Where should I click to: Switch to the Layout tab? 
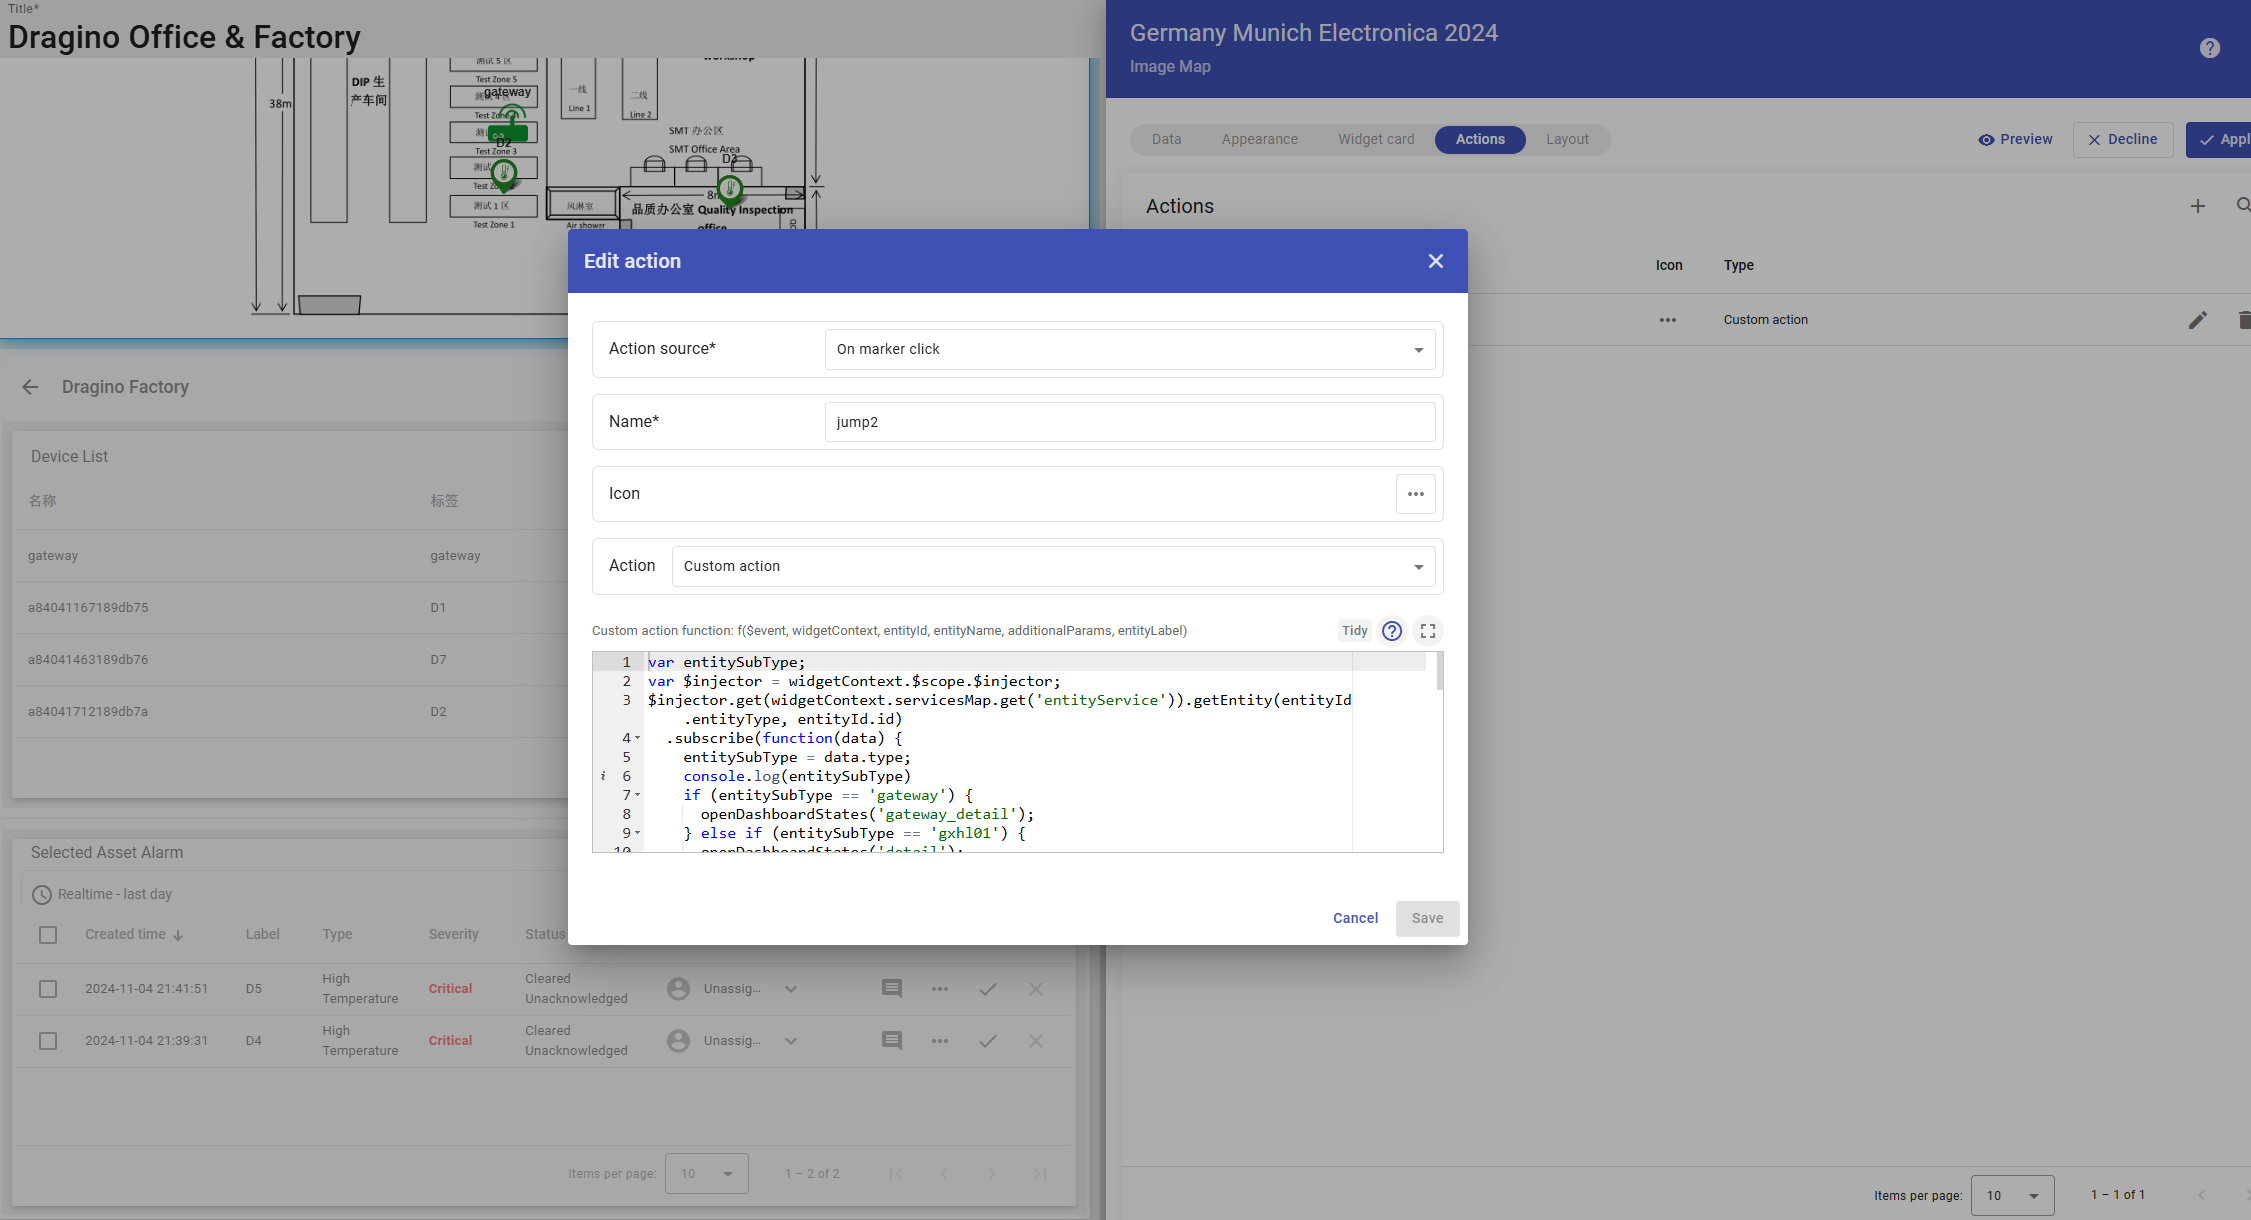[1566, 140]
